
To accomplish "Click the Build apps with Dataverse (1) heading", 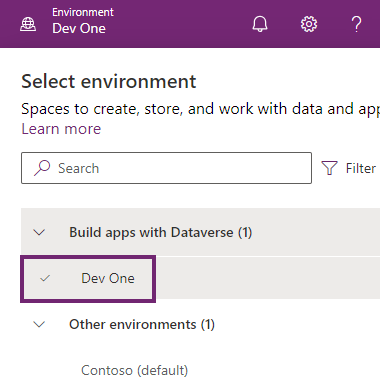I will 160,232.
